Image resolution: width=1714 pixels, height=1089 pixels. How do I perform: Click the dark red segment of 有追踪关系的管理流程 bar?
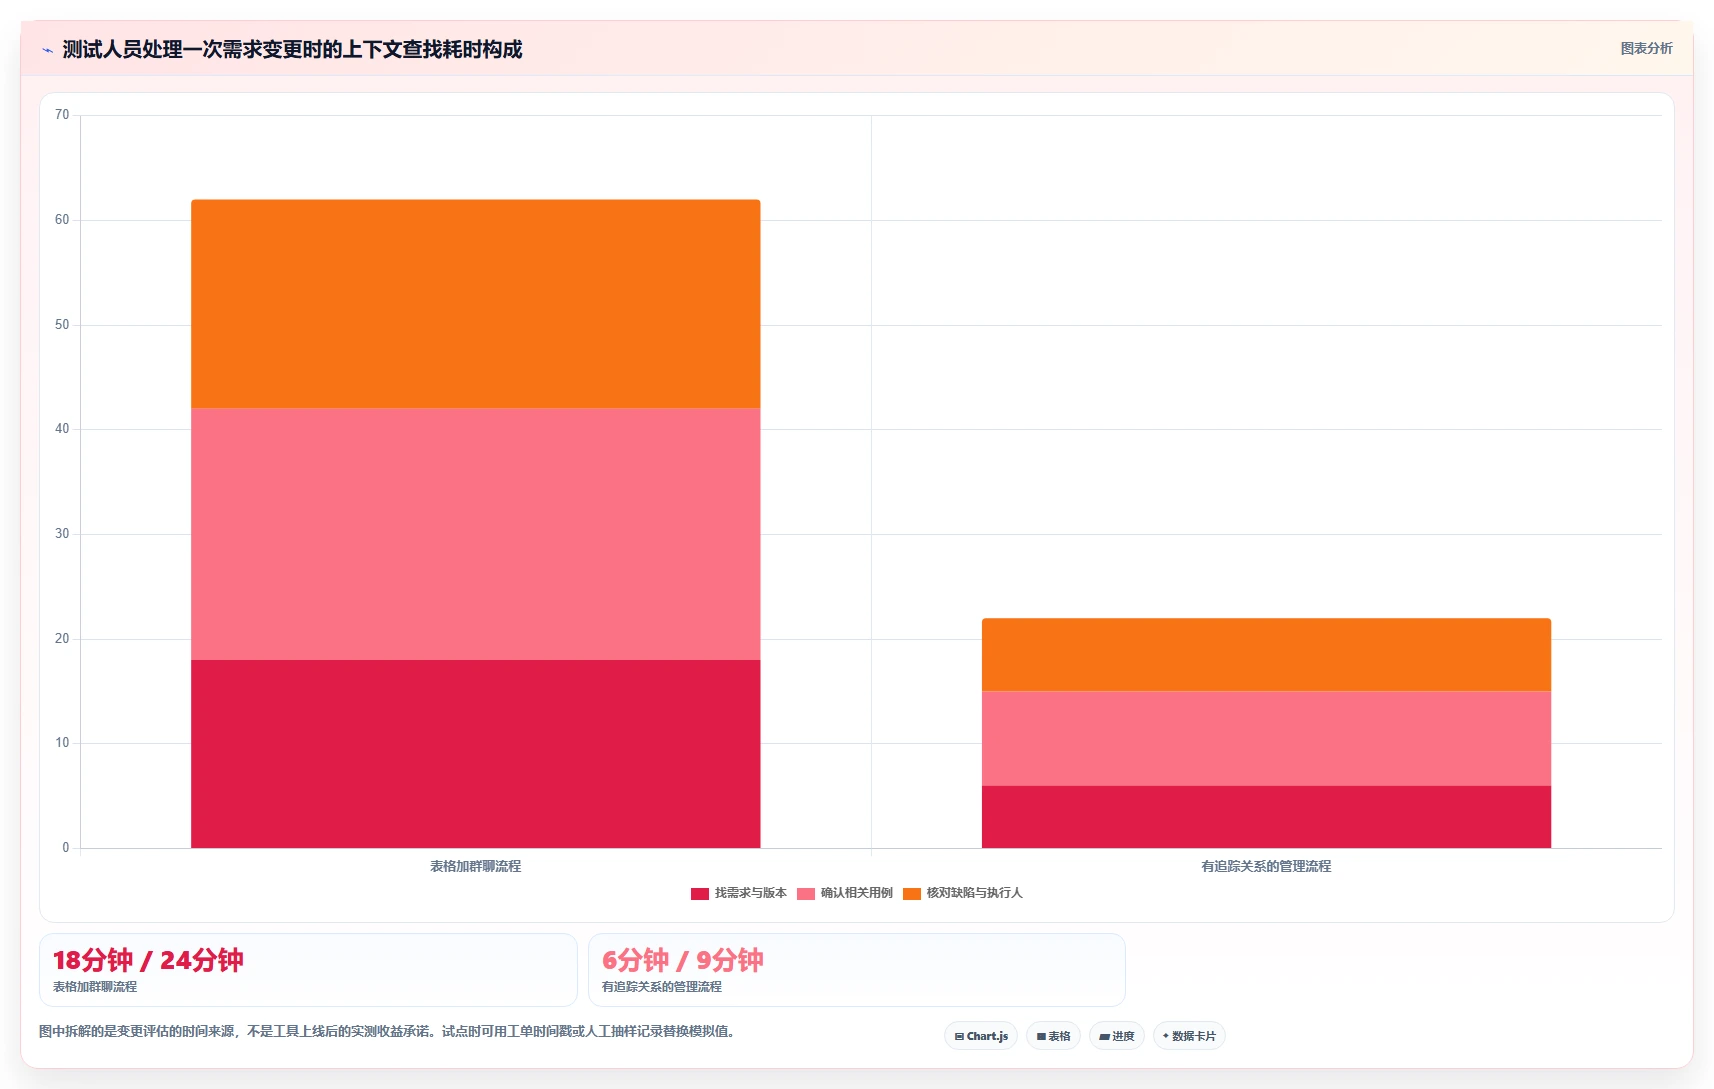point(1266,817)
